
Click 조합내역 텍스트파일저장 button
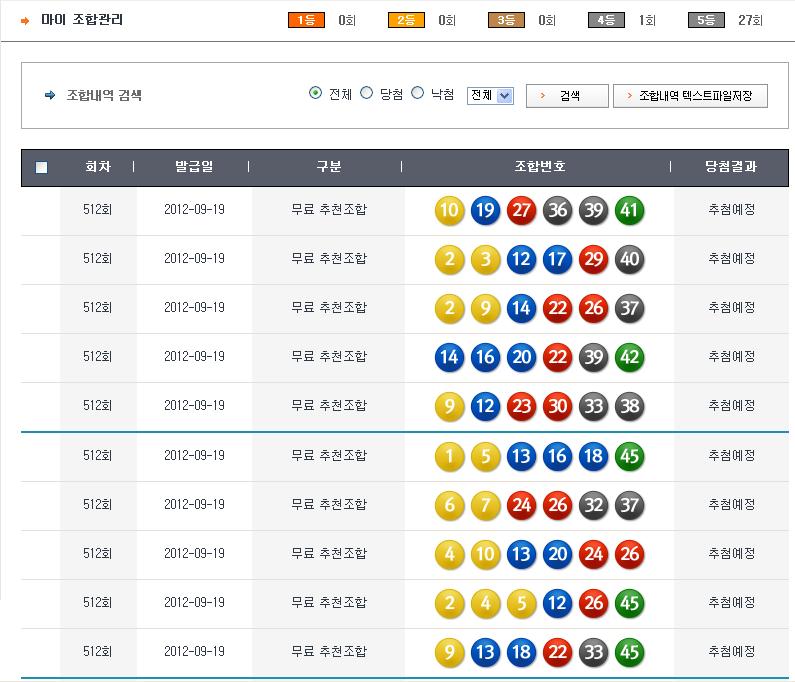[690, 95]
